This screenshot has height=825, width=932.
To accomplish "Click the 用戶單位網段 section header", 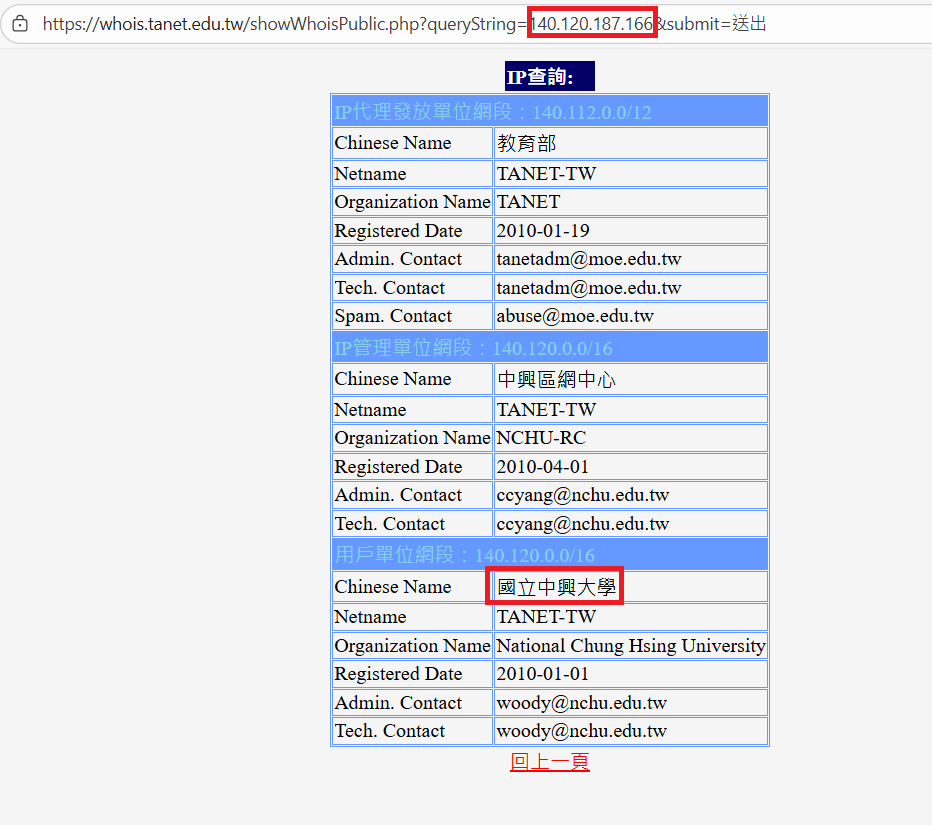I will 550,554.
